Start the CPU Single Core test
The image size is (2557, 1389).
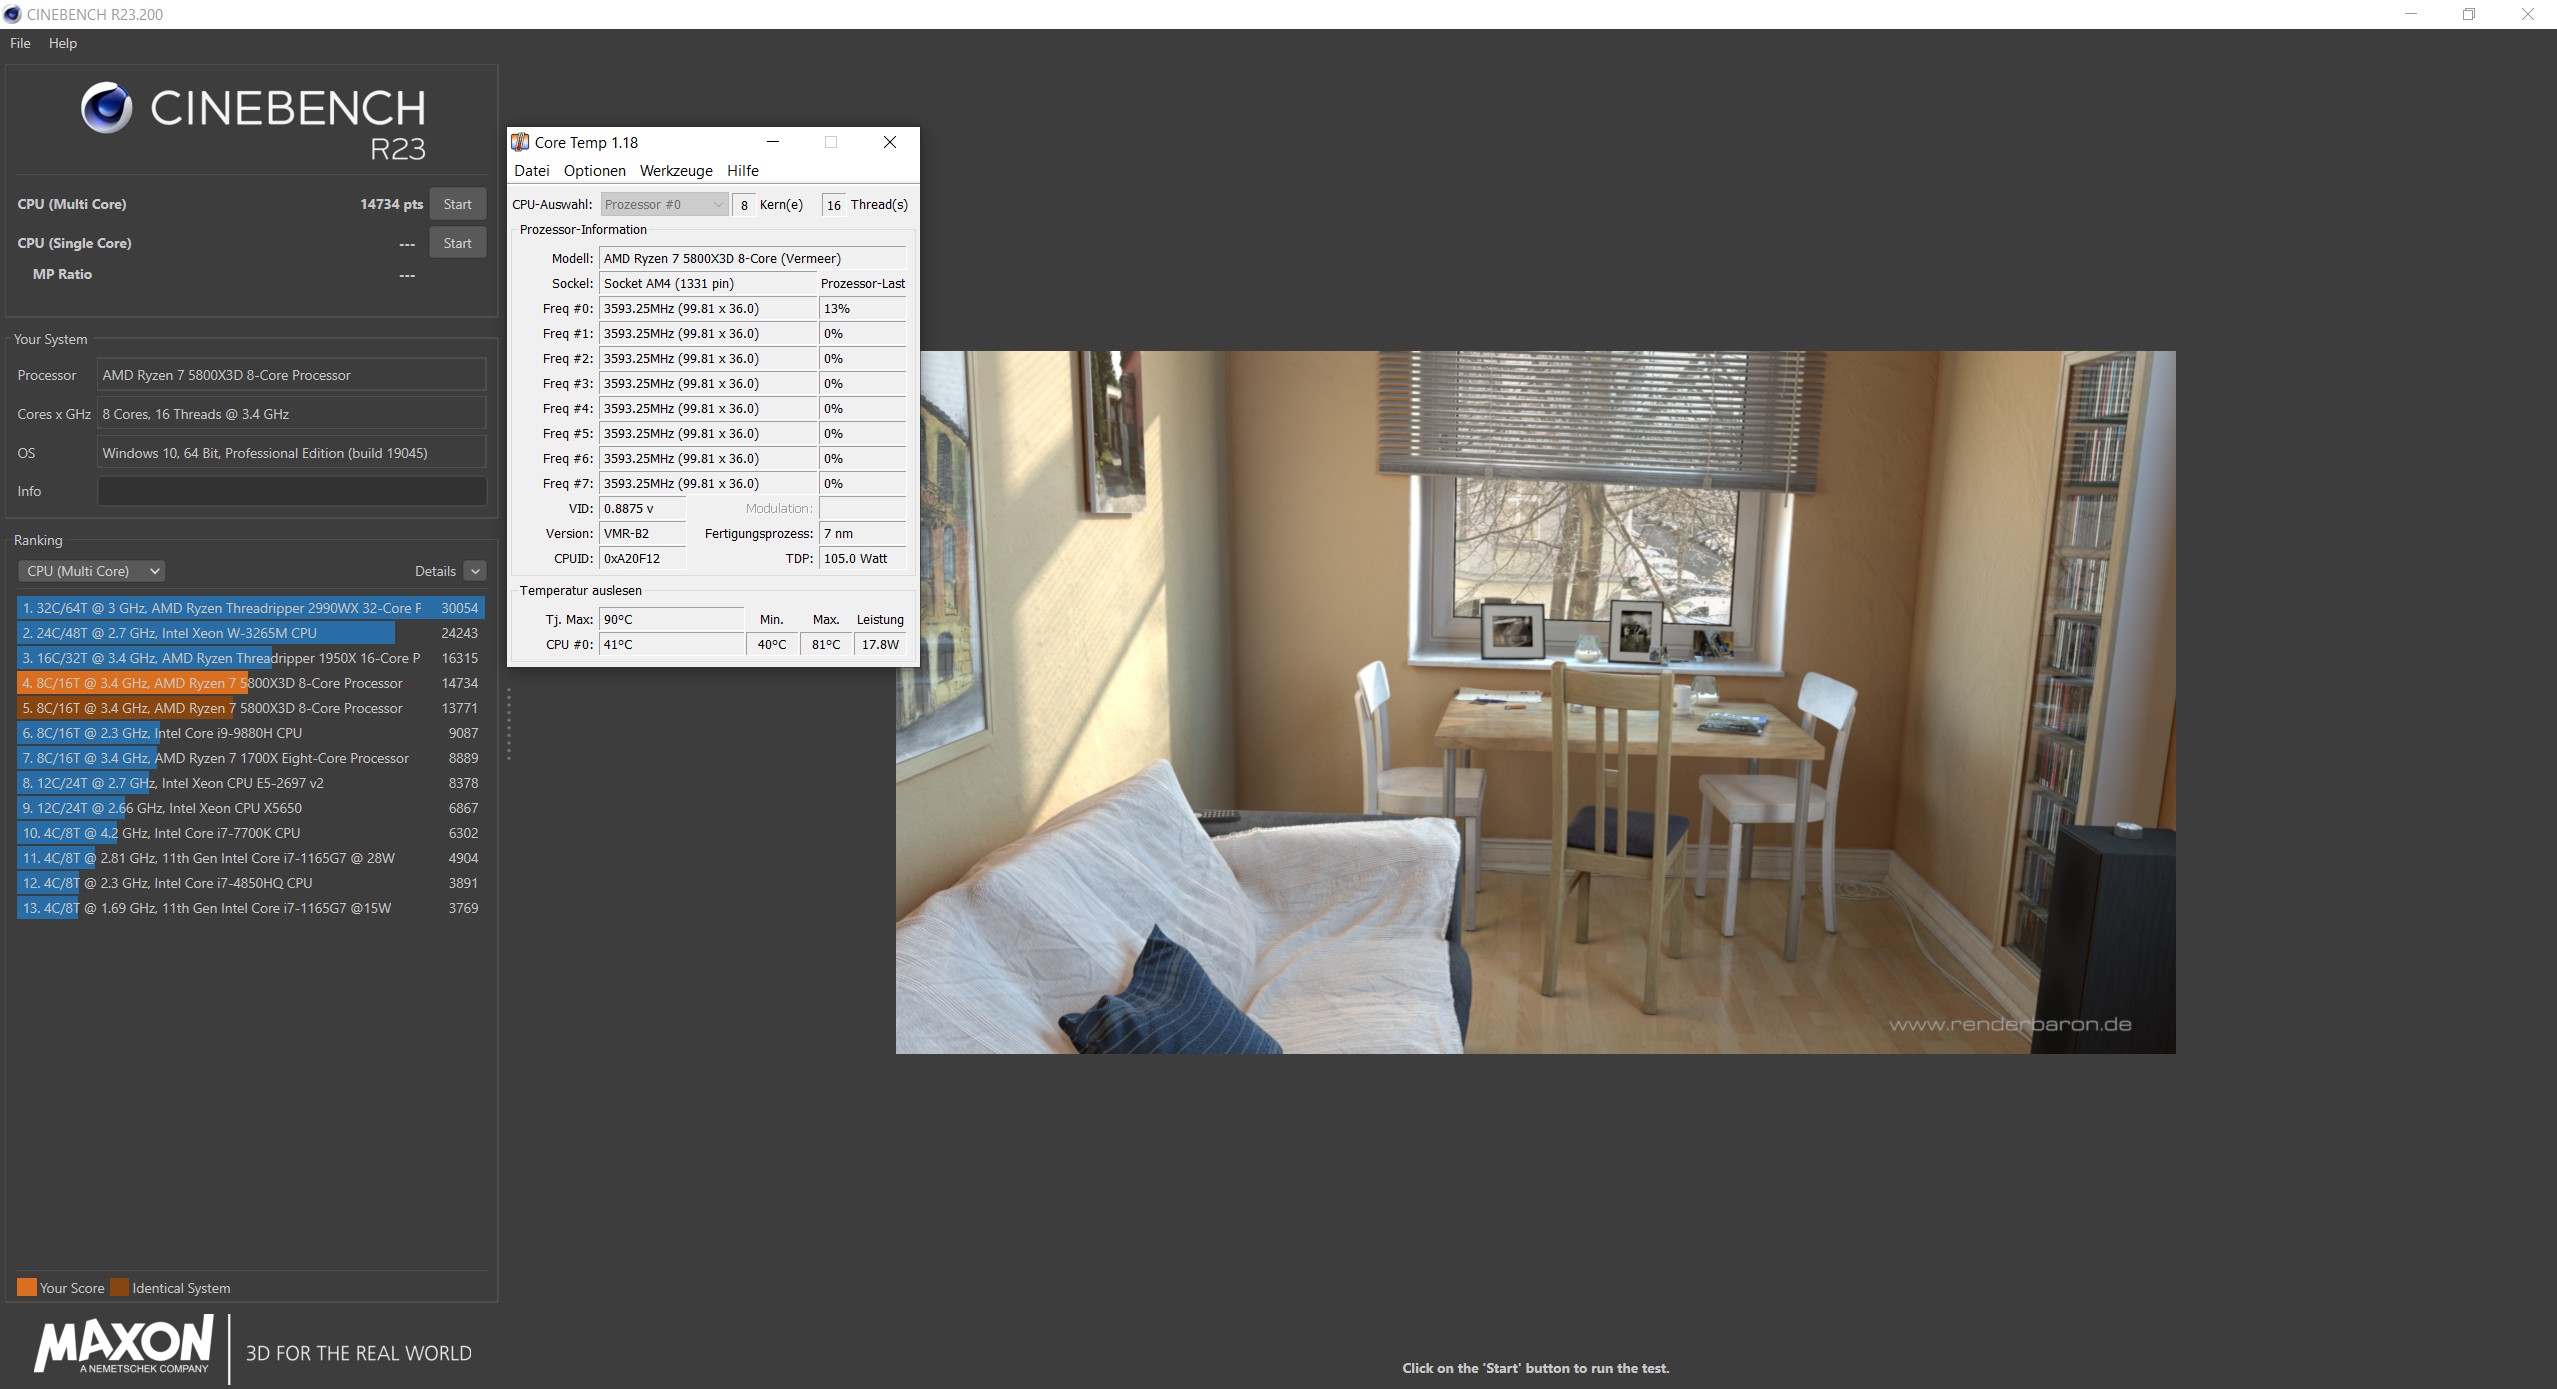[x=457, y=243]
